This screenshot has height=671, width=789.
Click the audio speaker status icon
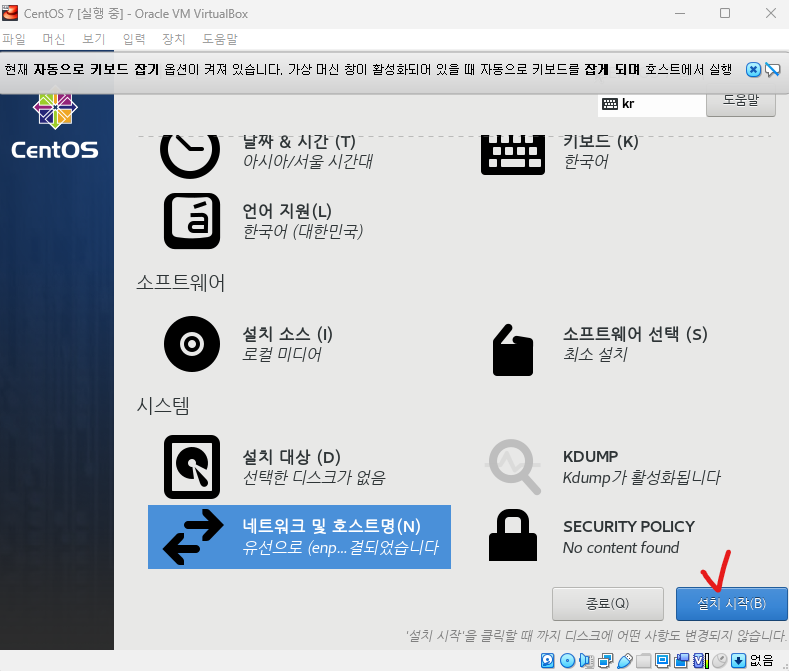coord(586,660)
